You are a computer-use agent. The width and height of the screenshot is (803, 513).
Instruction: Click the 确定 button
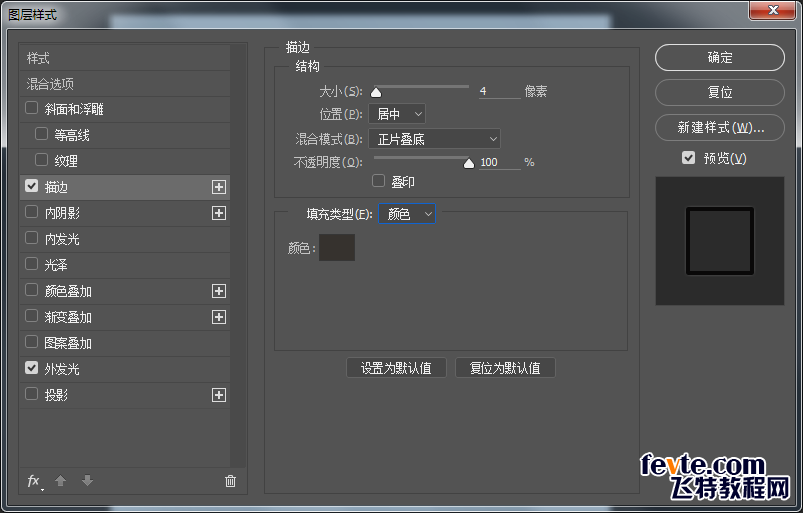click(720, 57)
